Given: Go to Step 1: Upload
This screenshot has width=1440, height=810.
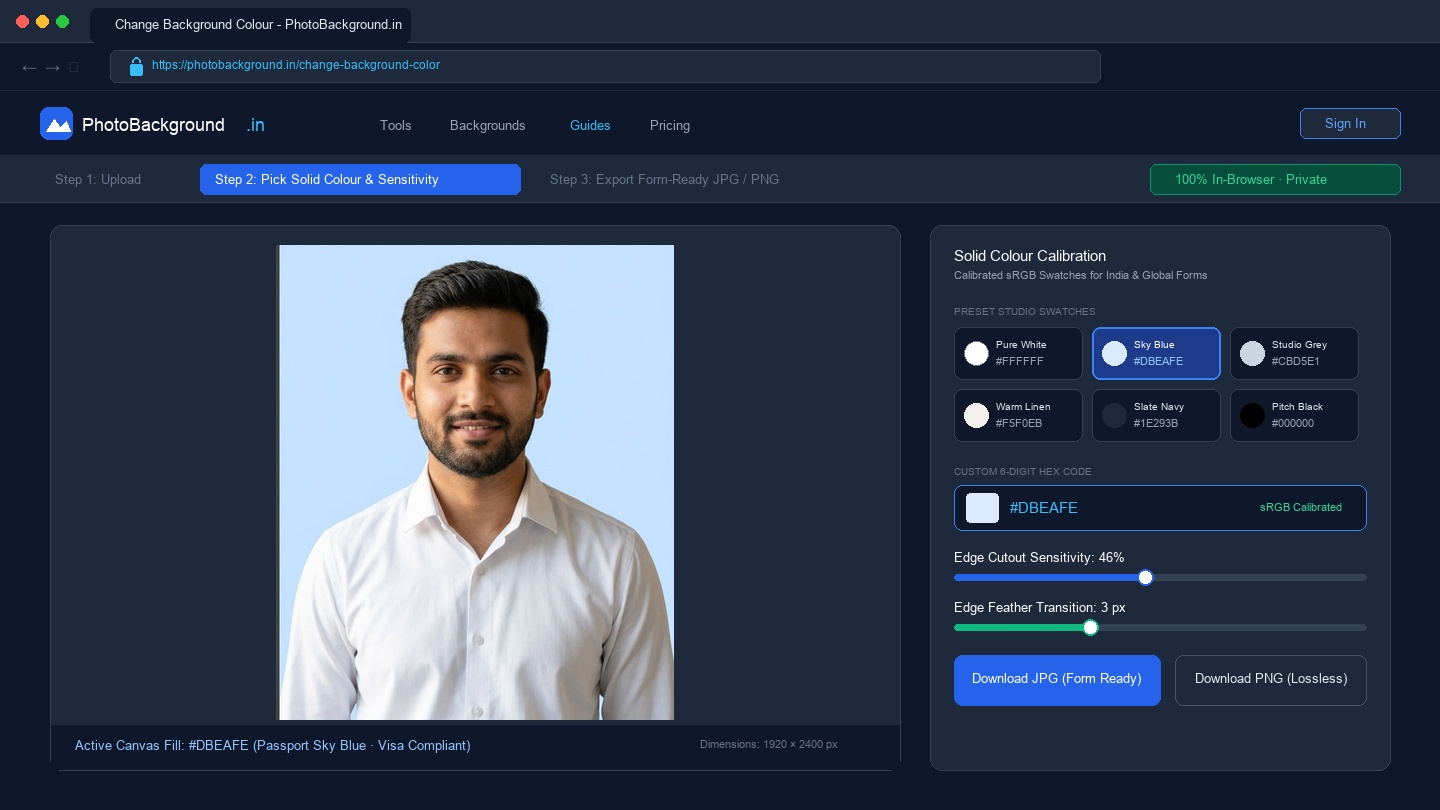Looking at the screenshot, I should point(98,179).
